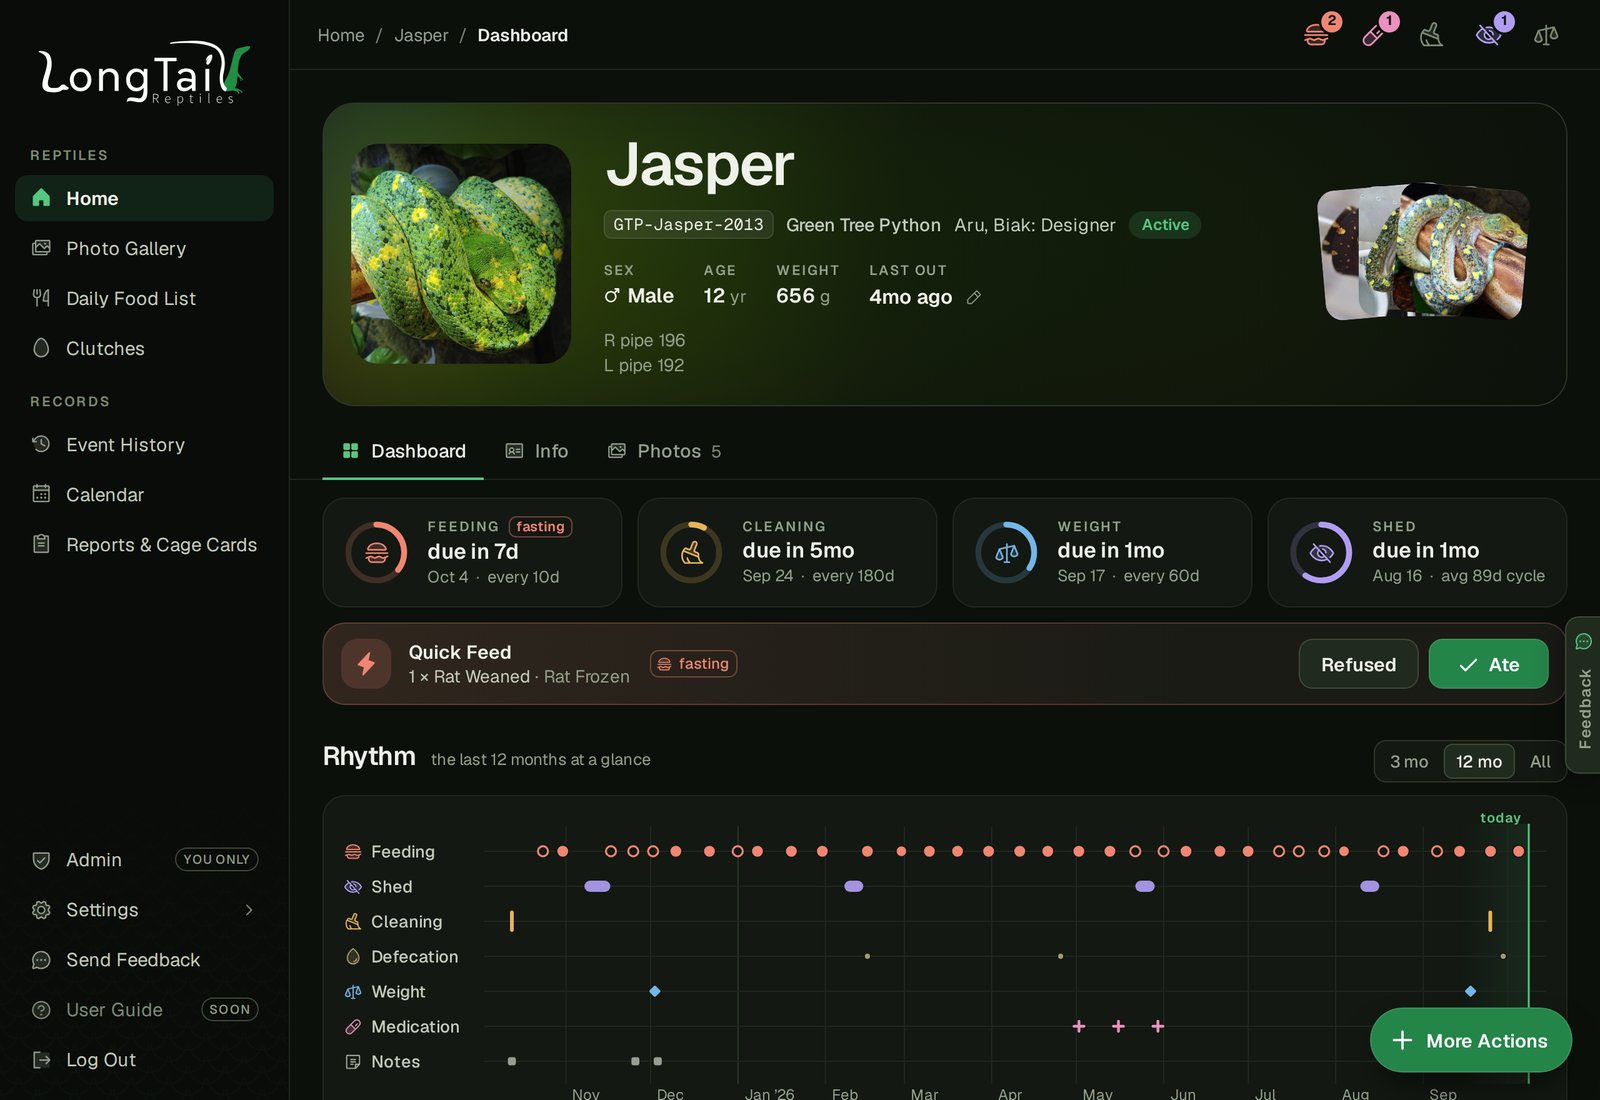Select the 12 mo range option
Image resolution: width=1600 pixels, height=1100 pixels.
1479,762
